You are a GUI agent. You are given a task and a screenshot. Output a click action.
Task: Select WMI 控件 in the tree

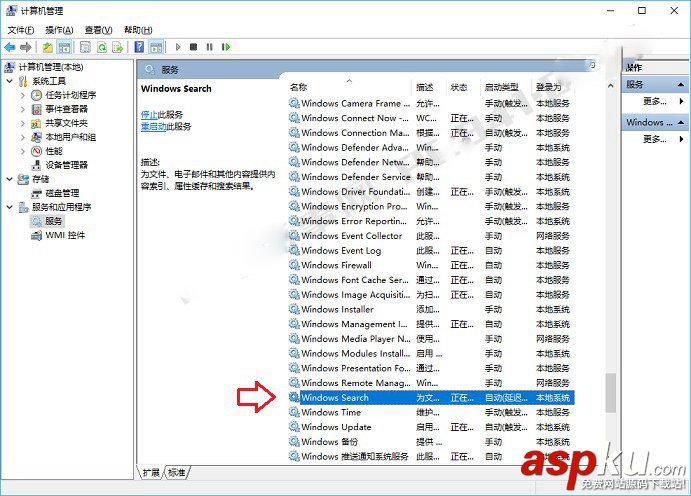pos(65,235)
